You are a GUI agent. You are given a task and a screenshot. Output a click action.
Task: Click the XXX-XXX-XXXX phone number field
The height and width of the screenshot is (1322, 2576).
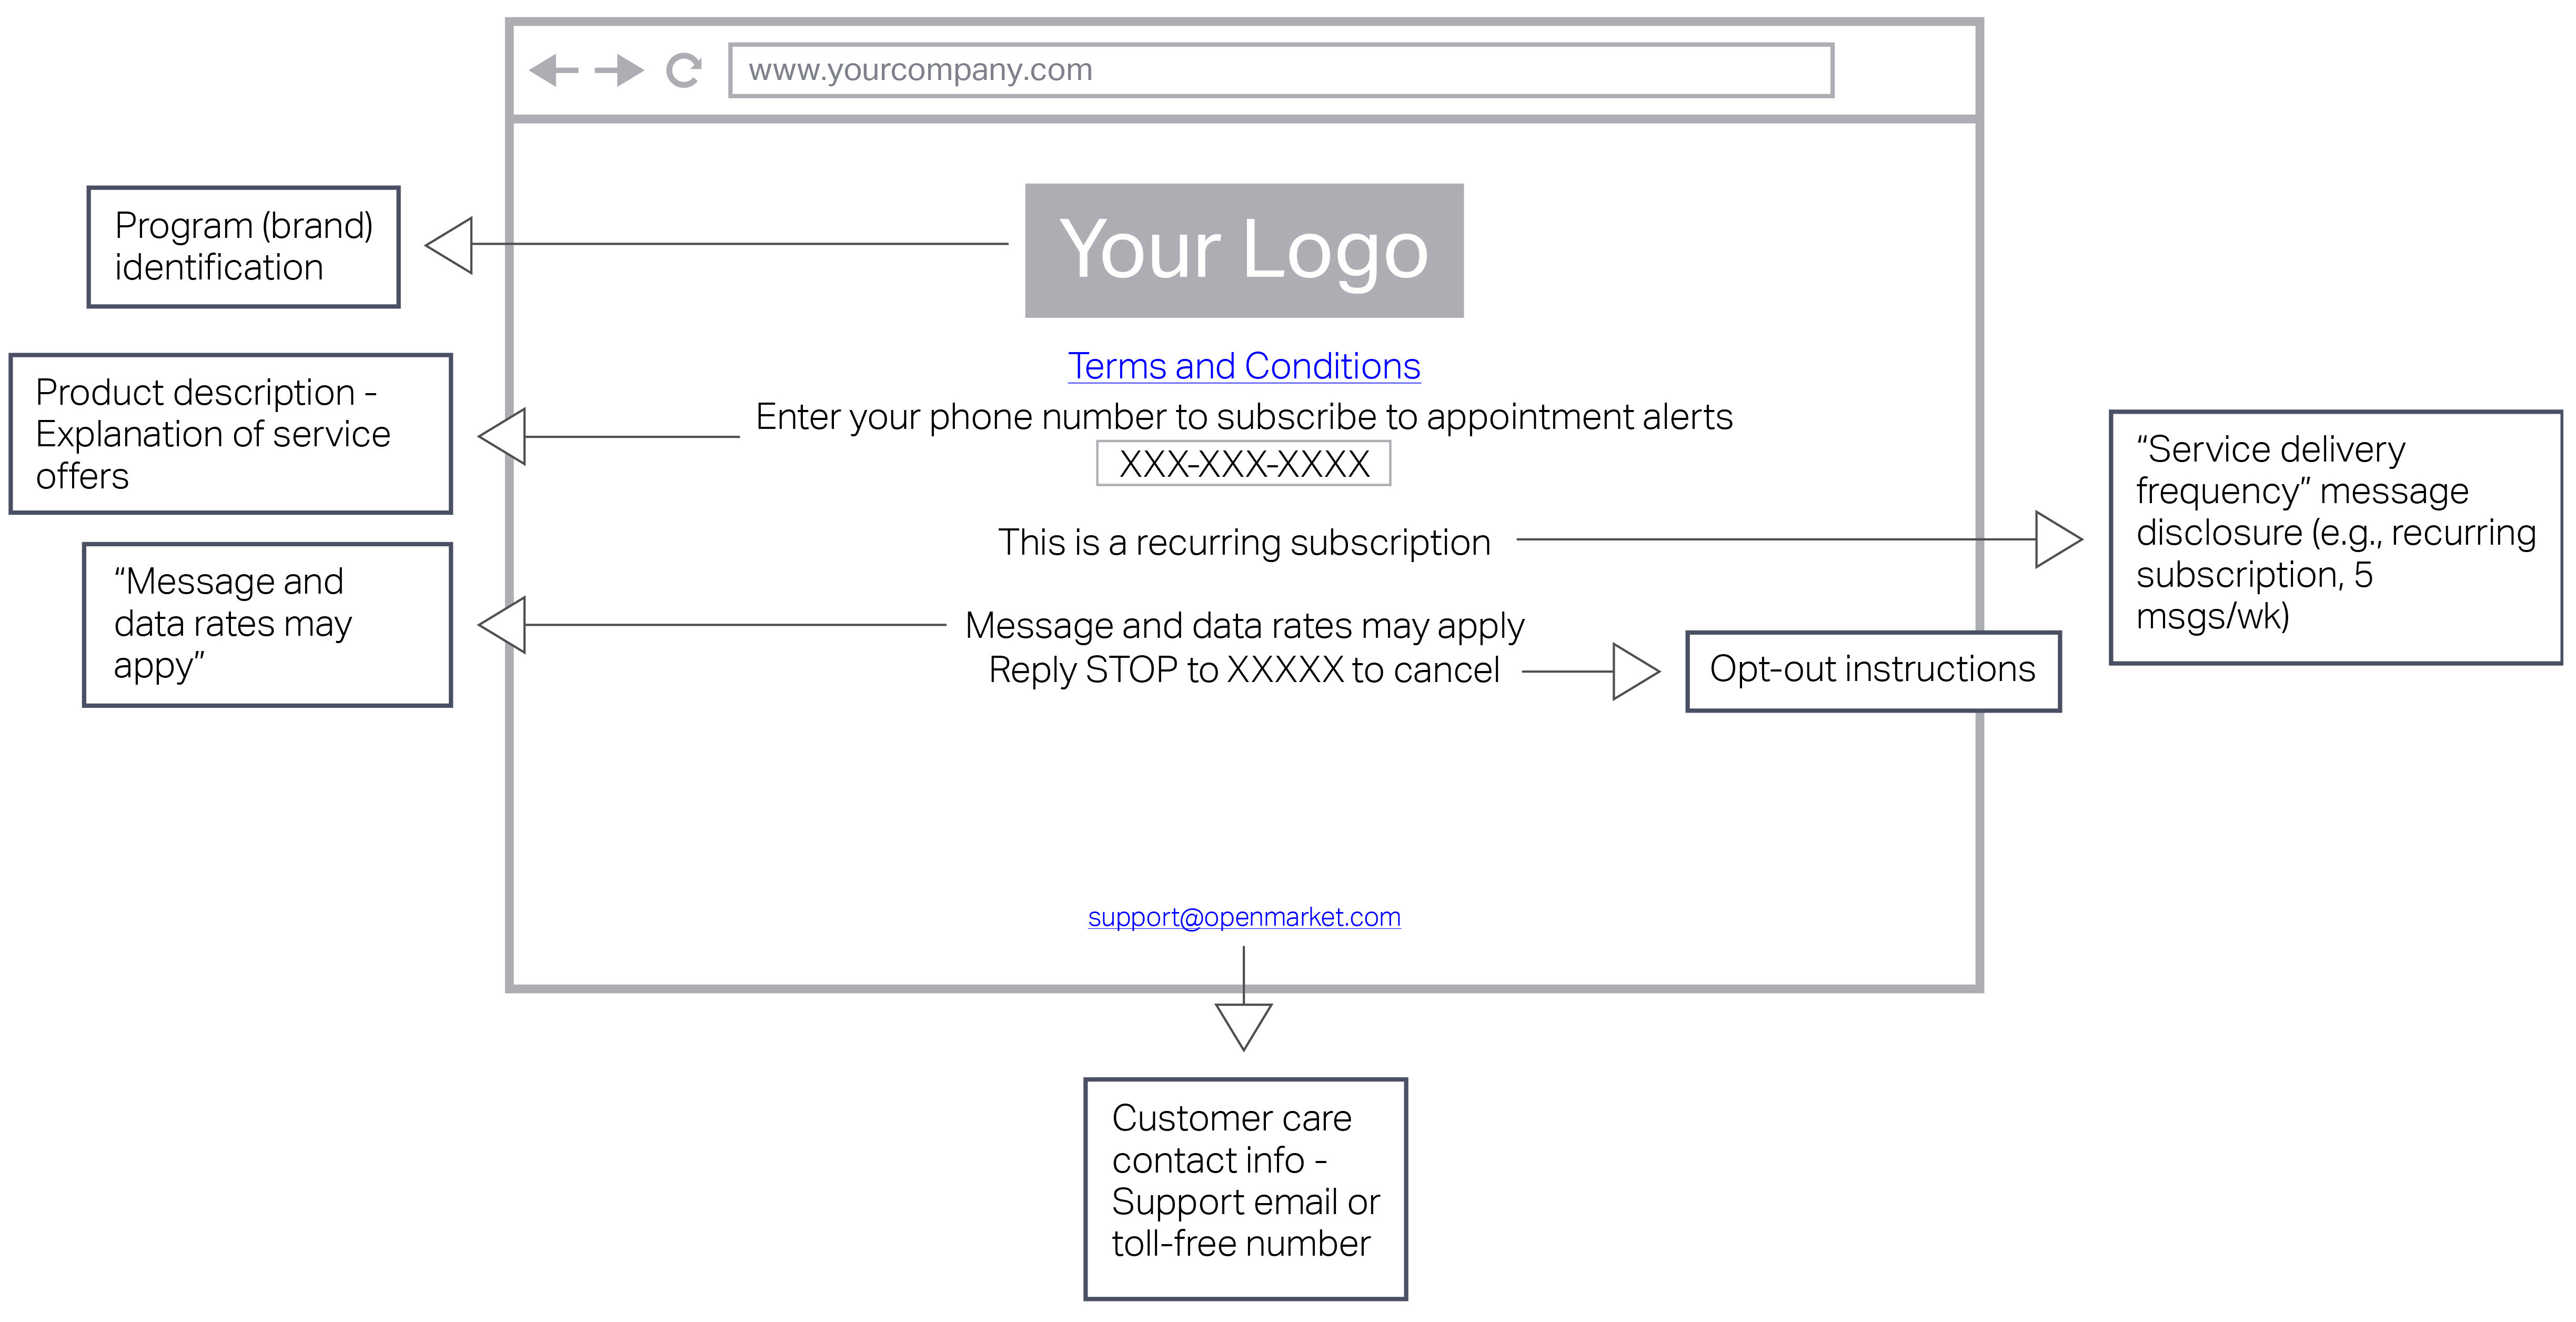pos(1244,464)
